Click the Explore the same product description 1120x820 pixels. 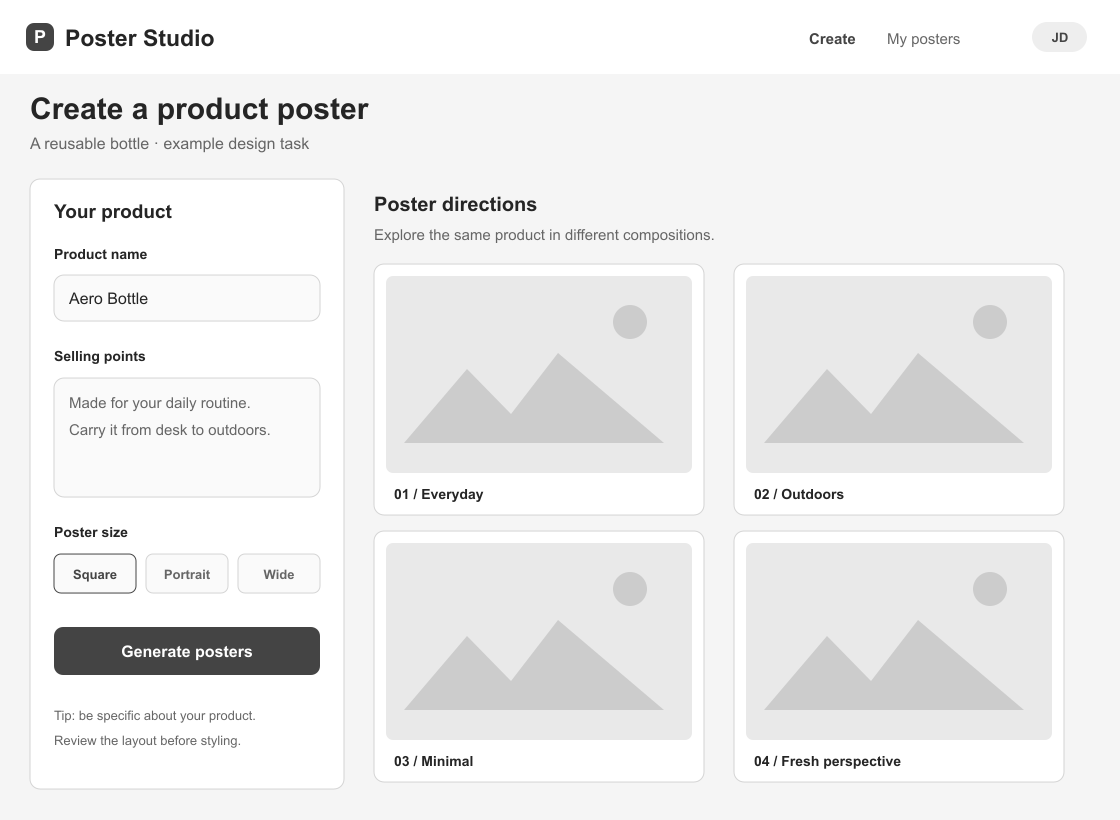coord(544,235)
